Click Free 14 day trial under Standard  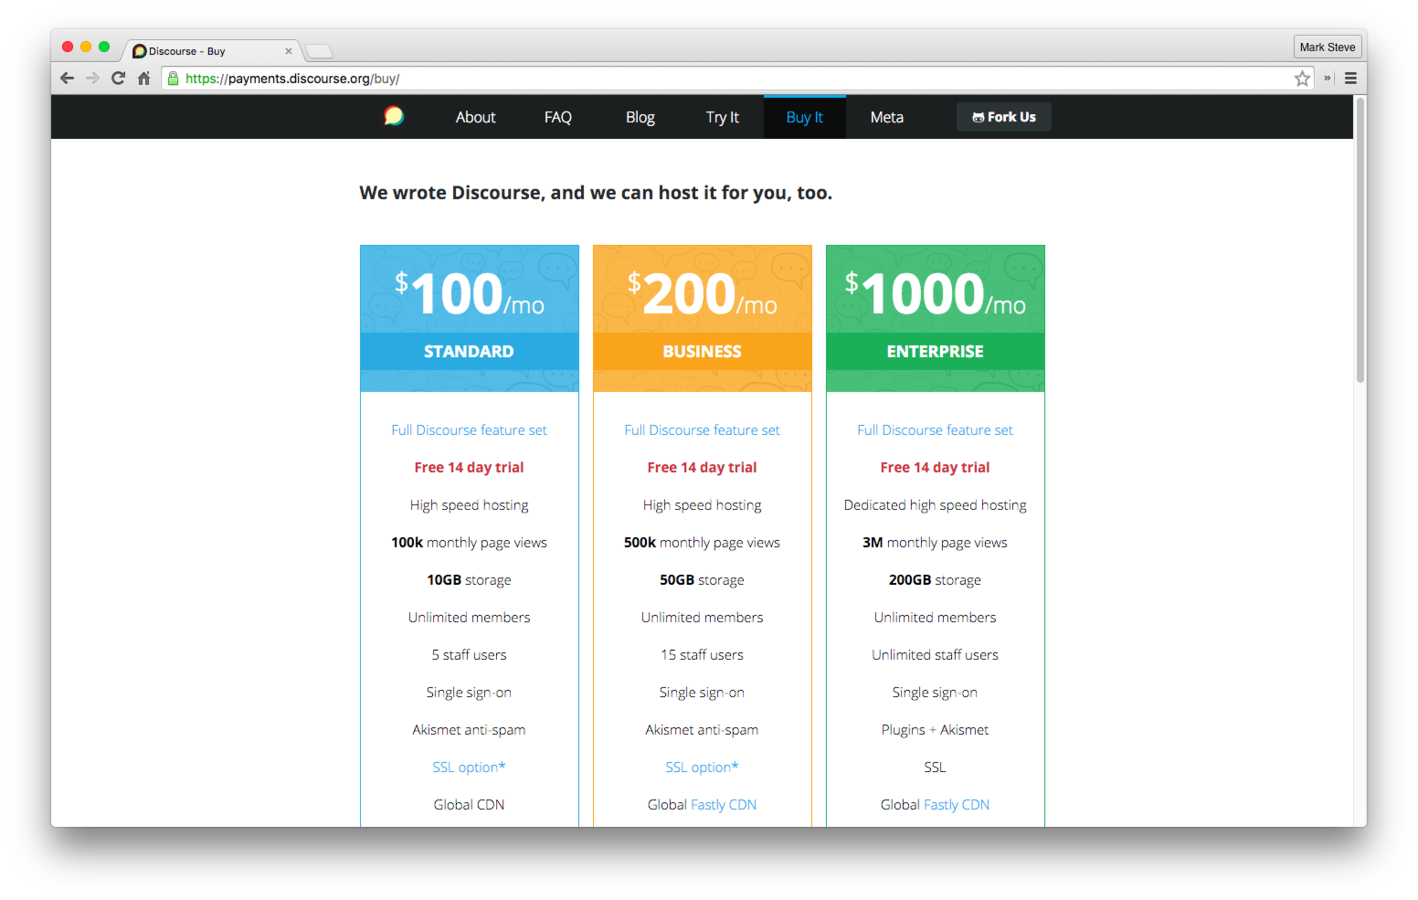pyautogui.click(x=469, y=467)
